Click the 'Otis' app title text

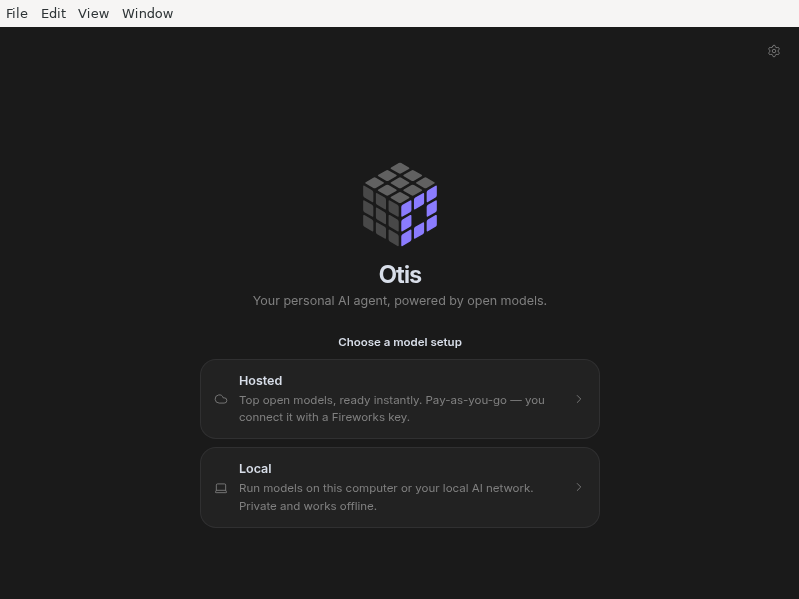point(400,275)
